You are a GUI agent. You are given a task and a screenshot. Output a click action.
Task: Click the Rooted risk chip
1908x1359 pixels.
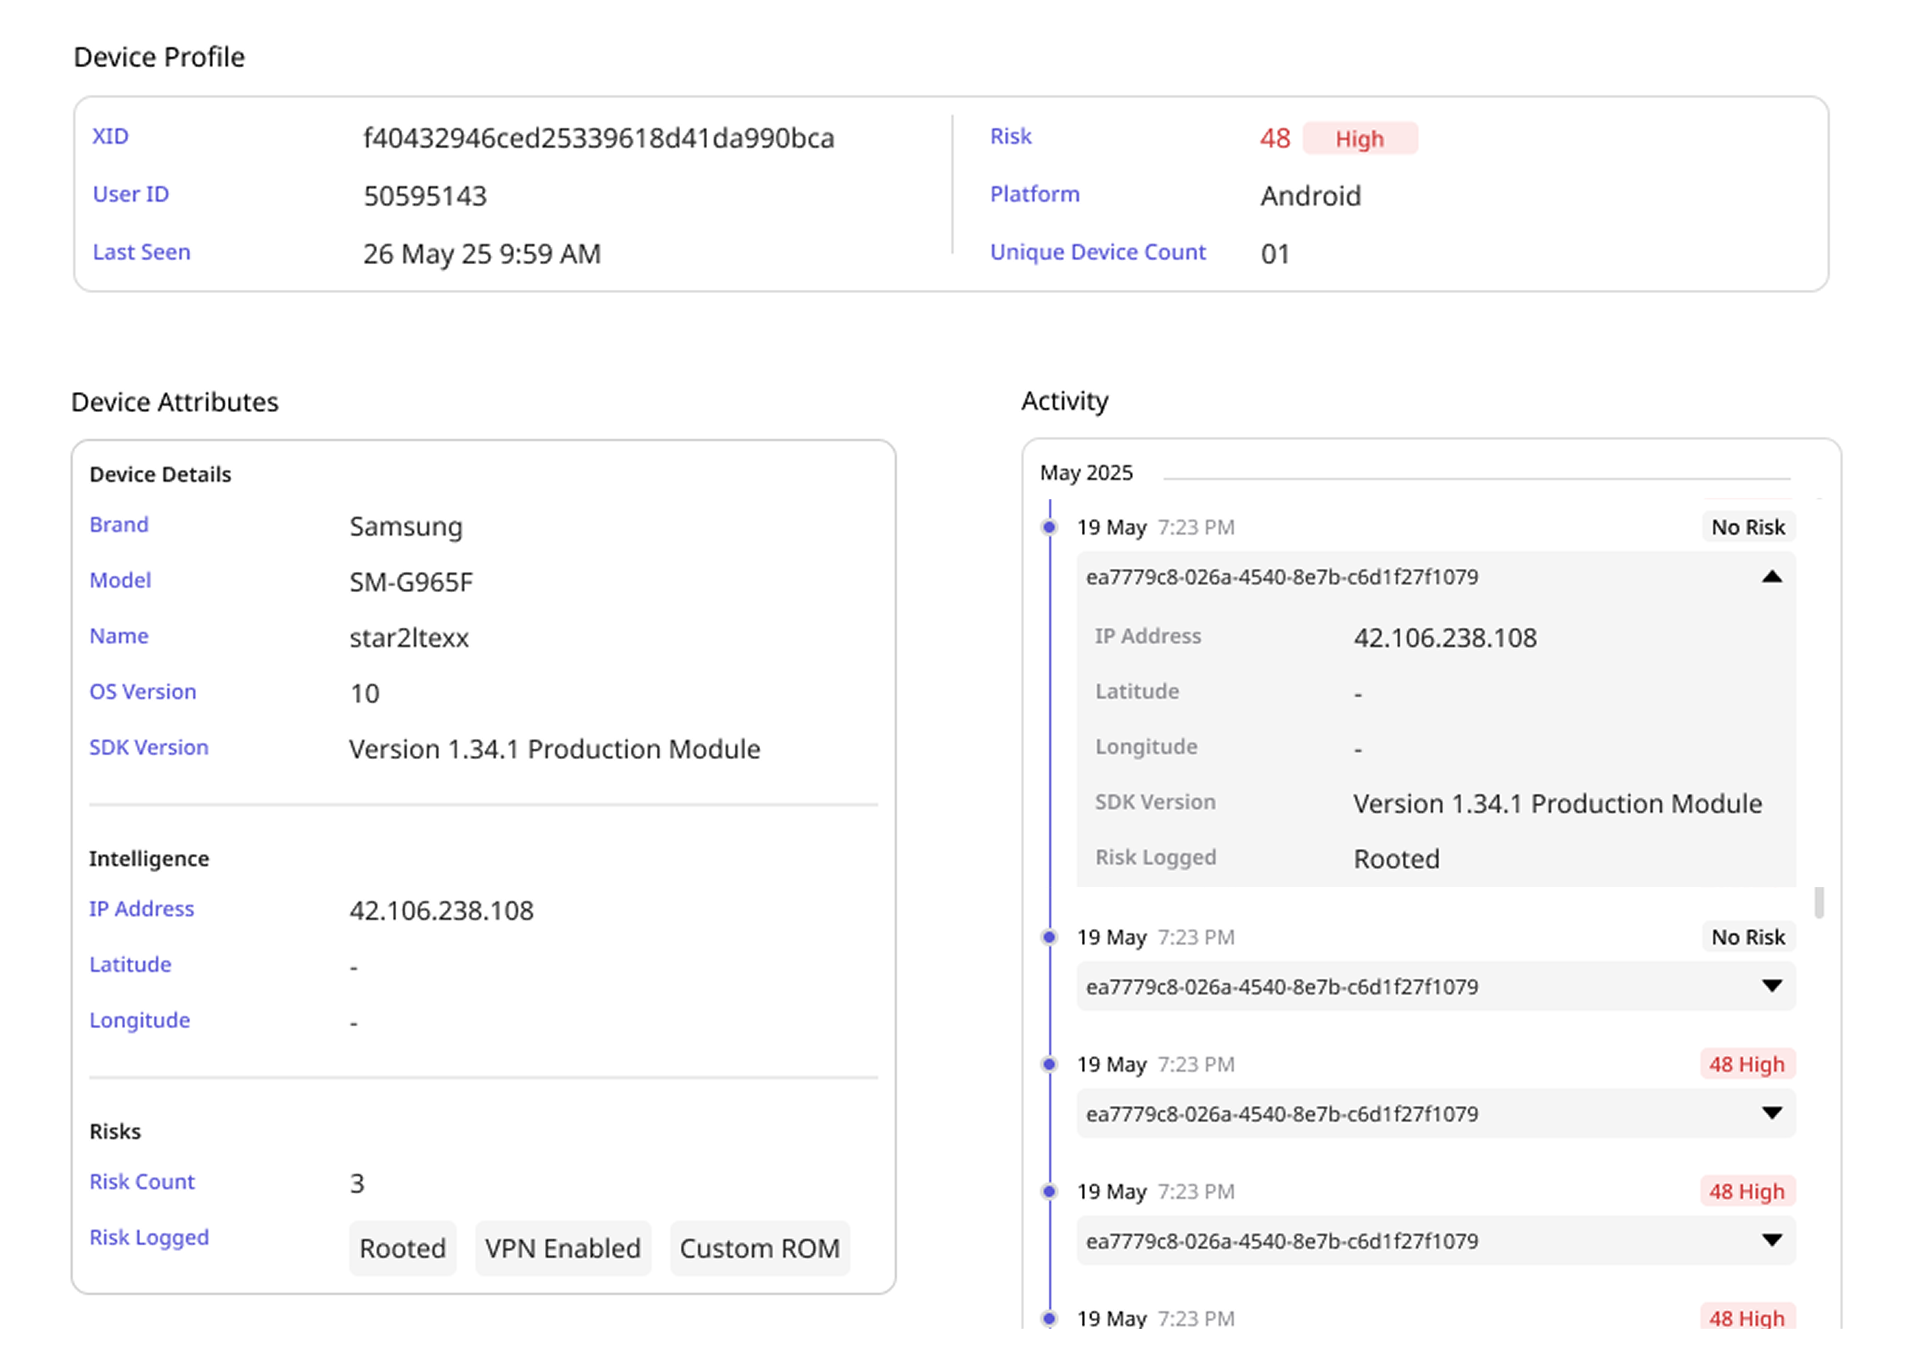click(402, 1248)
